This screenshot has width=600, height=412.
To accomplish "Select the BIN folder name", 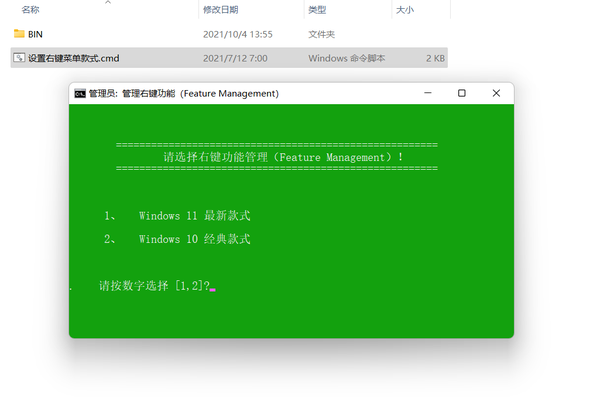I will tap(35, 34).
